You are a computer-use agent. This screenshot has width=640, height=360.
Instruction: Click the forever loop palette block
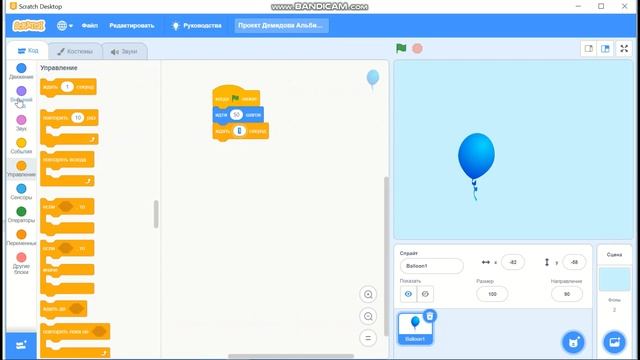(67, 169)
